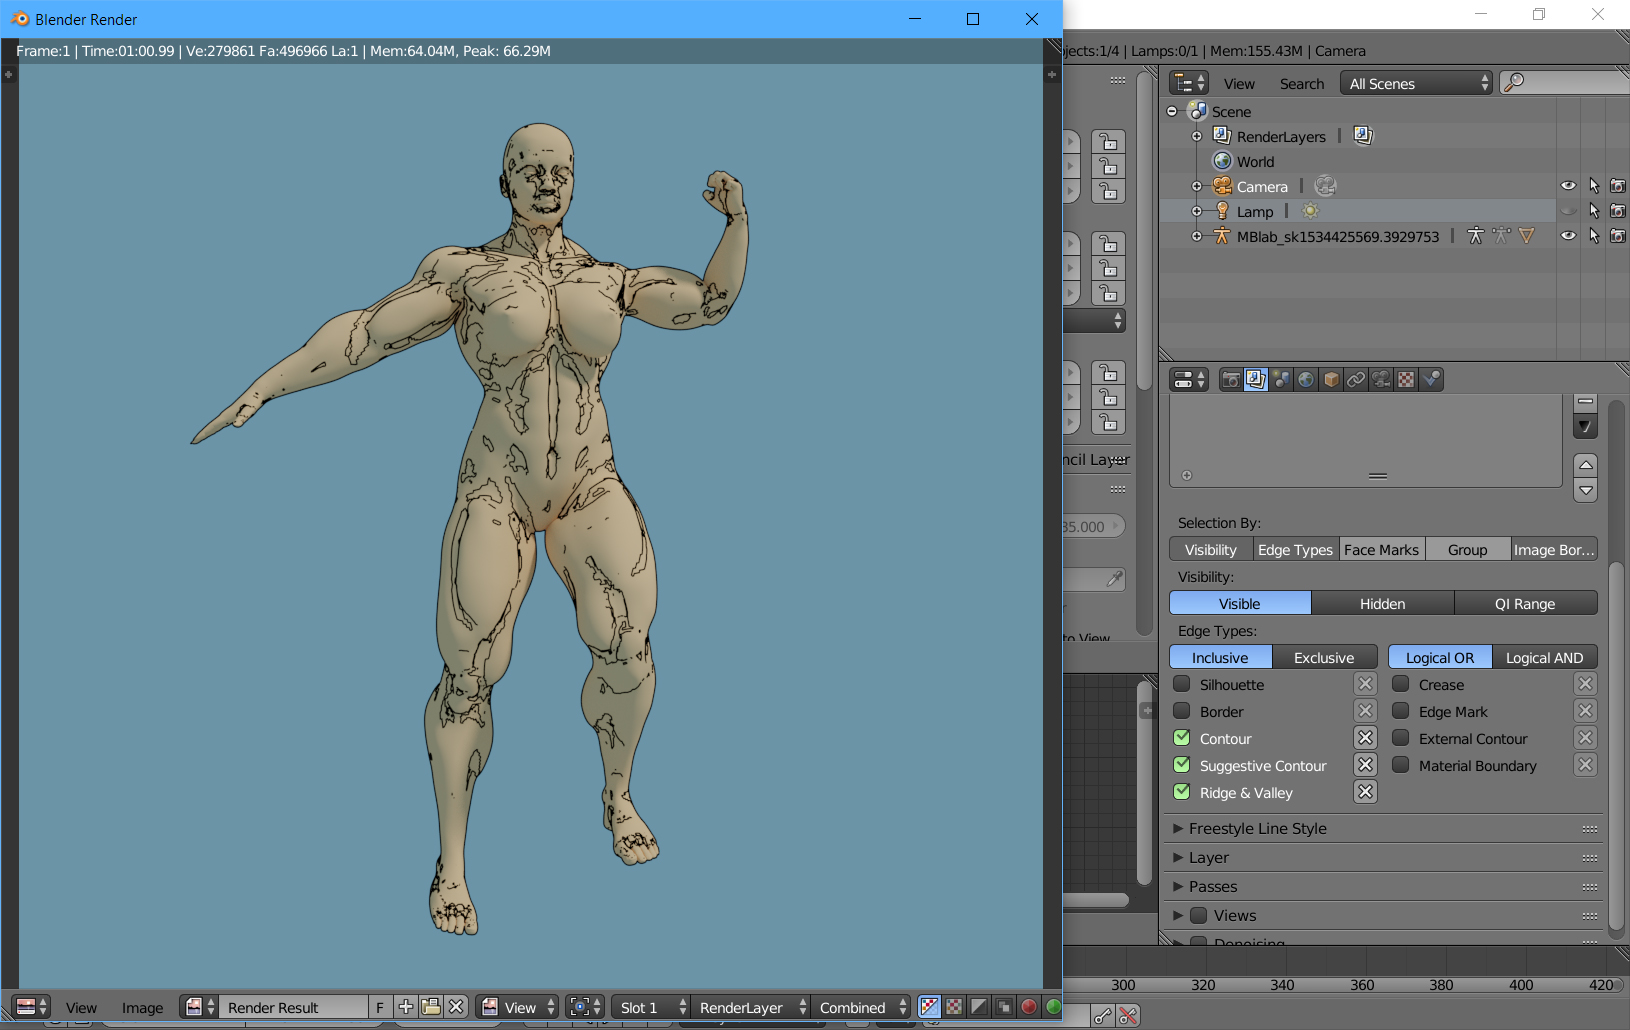Image resolution: width=1630 pixels, height=1030 pixels.
Task: Open the All Scenes display dropdown
Action: [x=1416, y=84]
